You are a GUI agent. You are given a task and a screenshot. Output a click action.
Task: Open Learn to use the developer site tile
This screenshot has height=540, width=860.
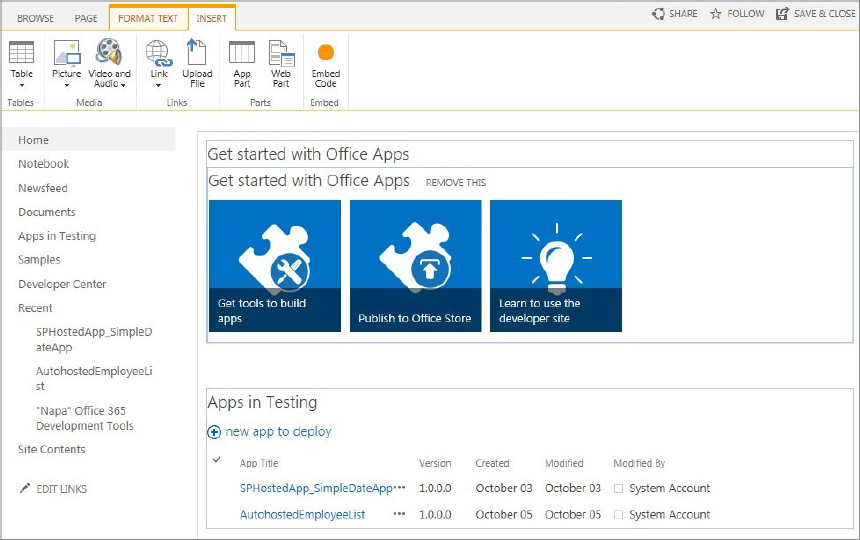tap(556, 266)
